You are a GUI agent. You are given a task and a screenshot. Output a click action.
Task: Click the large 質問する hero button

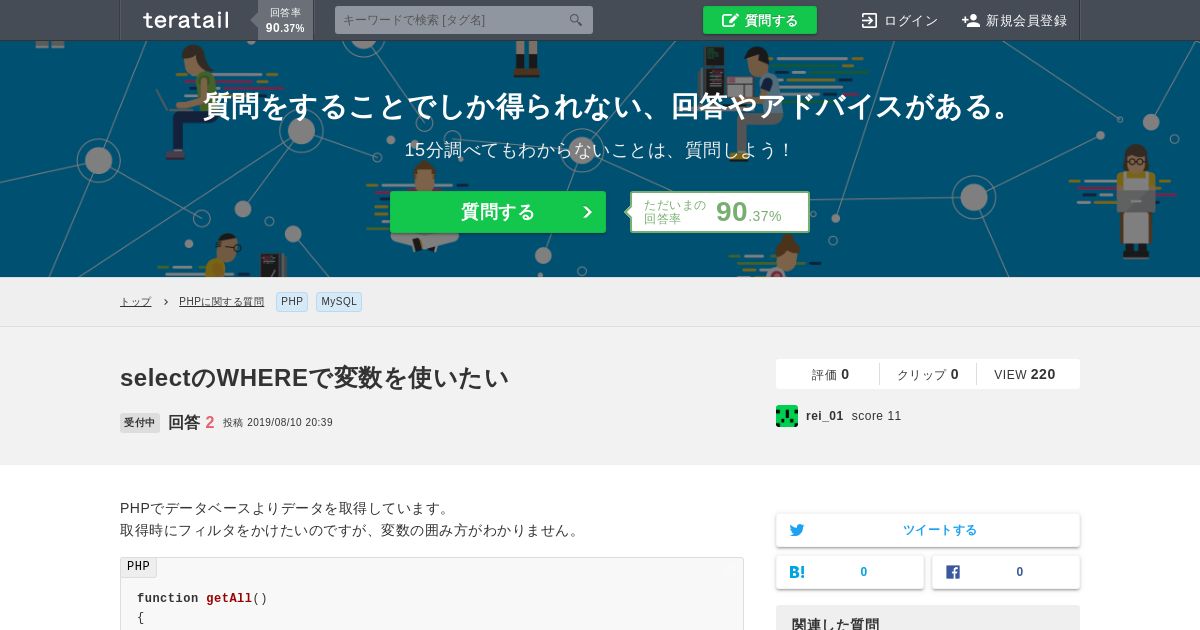pos(498,212)
